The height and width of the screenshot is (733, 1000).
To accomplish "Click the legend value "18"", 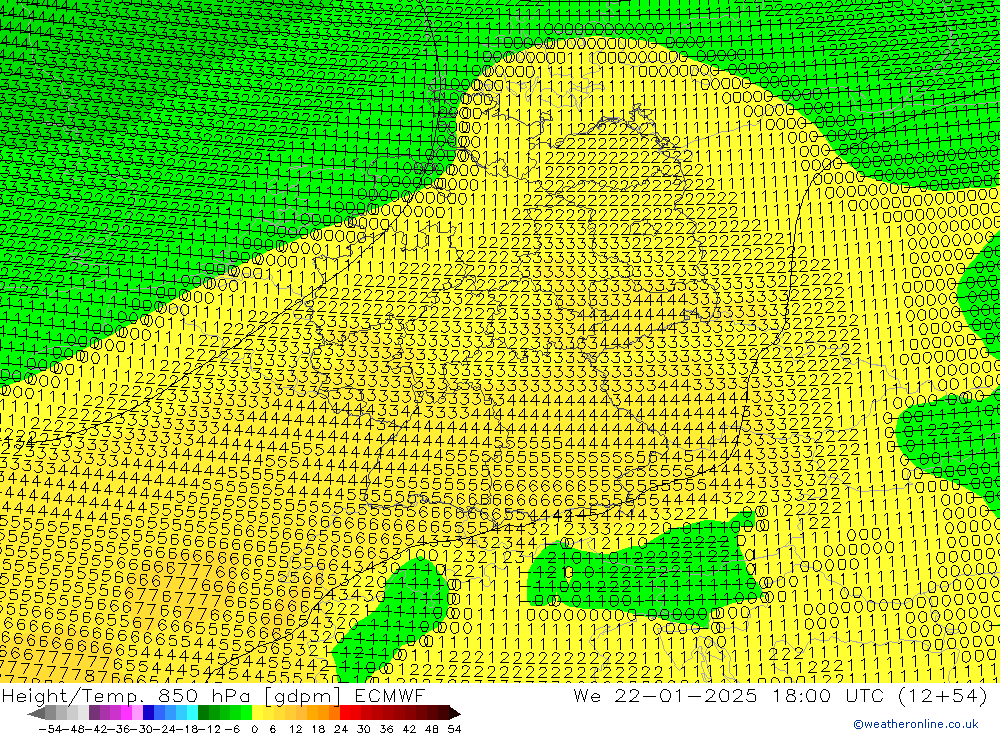I will pos(318,729).
